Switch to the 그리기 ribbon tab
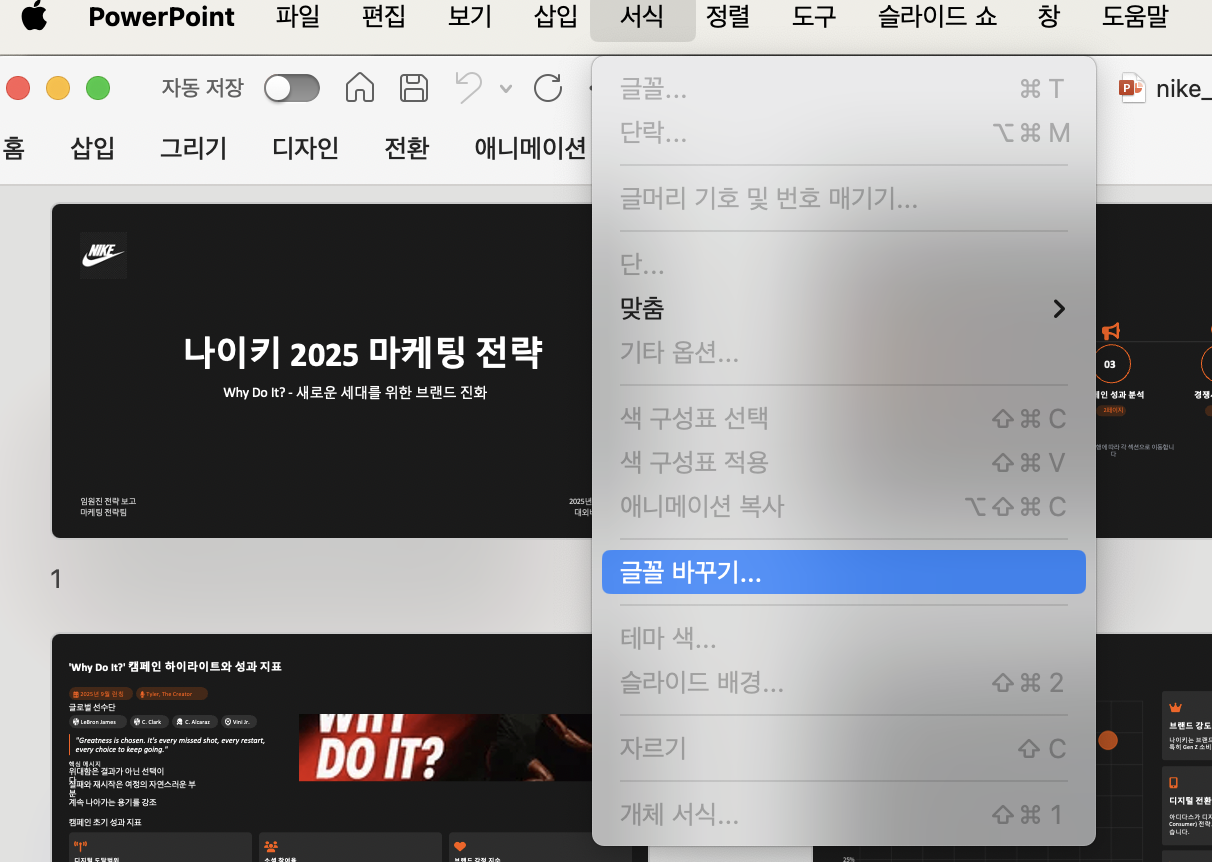Viewport: 1212px width, 862px height. [x=193, y=148]
